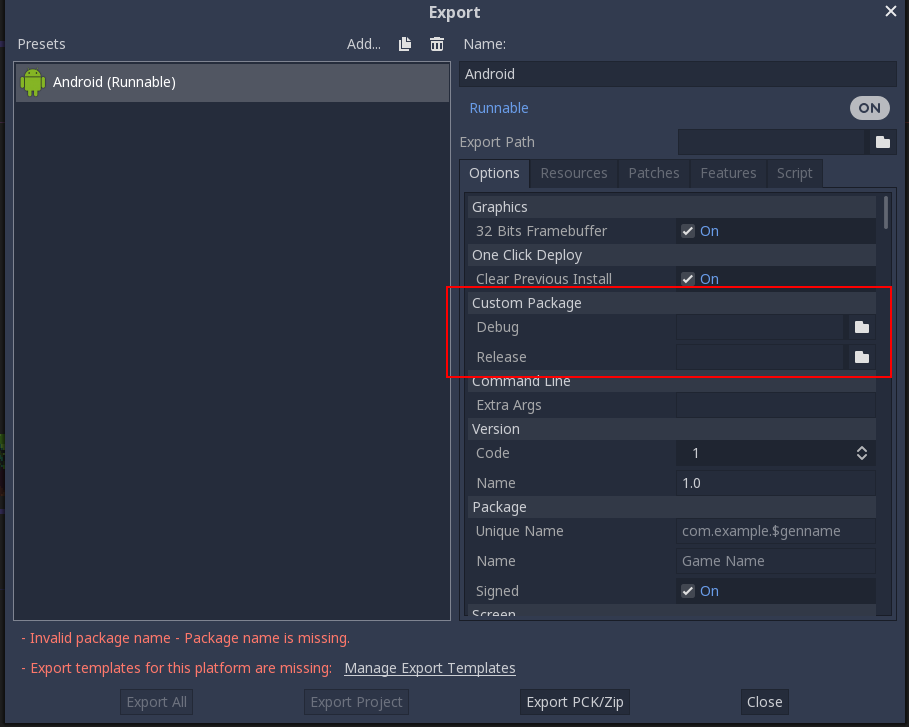Browse for a Debug custom package file
The width and height of the screenshot is (909, 727).
(x=861, y=327)
